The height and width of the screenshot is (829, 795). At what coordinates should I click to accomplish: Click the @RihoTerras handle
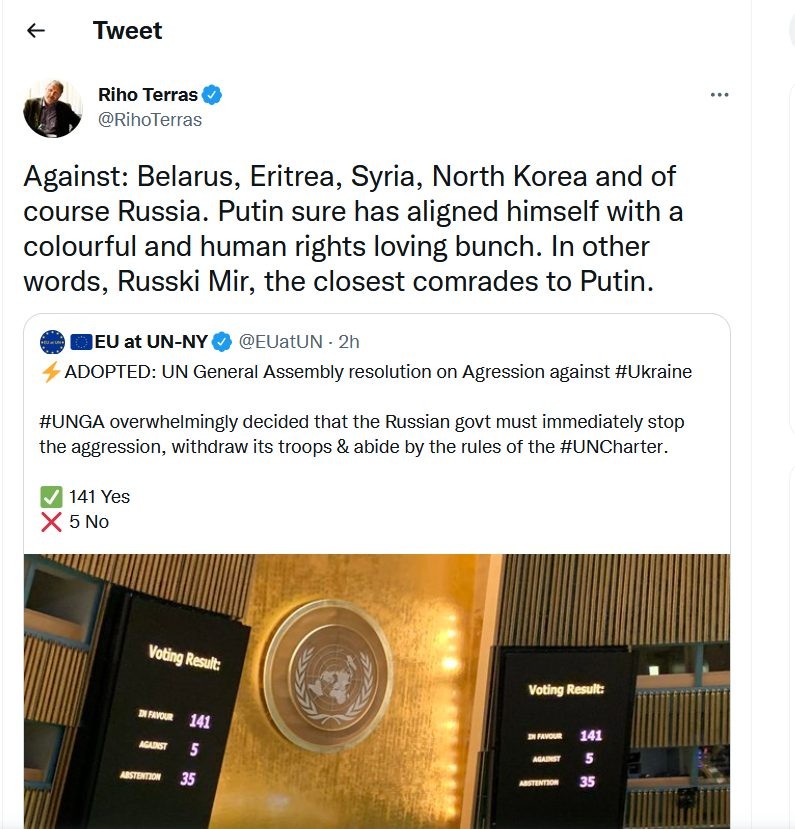pos(150,120)
